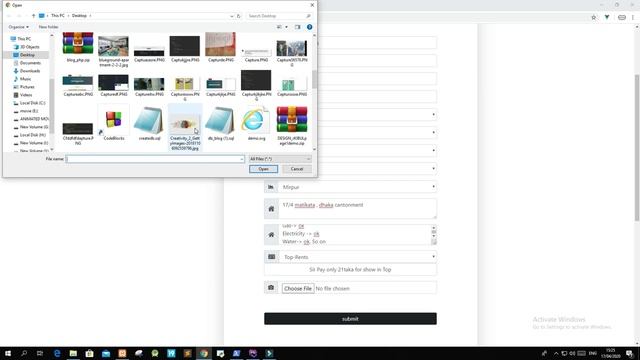The height and width of the screenshot is (360, 640).
Task: Select the Creativity_2_GettyImages jpg thumbnail
Action: (185, 123)
